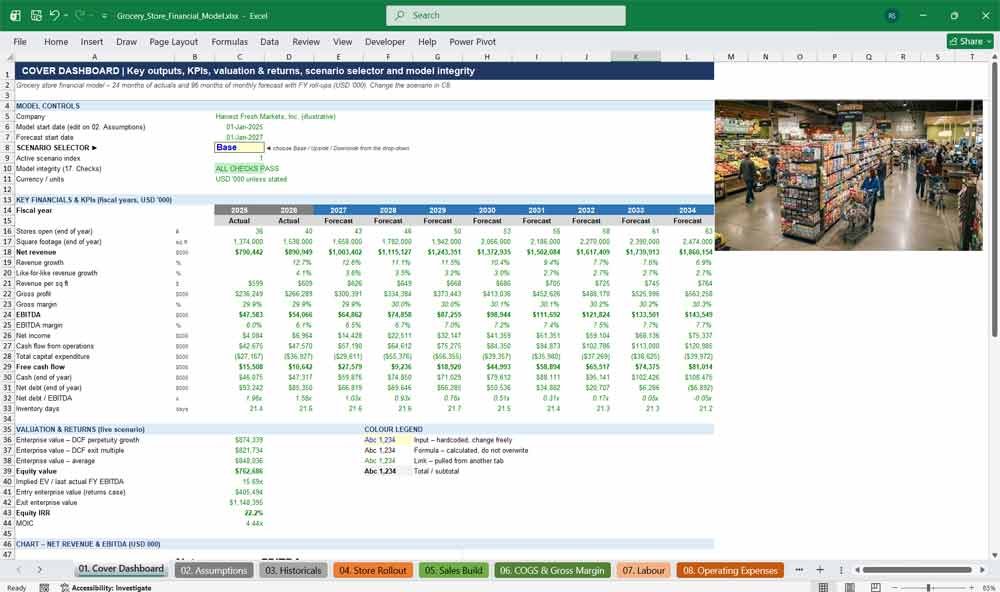Open the Draw ribbon tab
This screenshot has height=592, width=1000.
(126, 41)
